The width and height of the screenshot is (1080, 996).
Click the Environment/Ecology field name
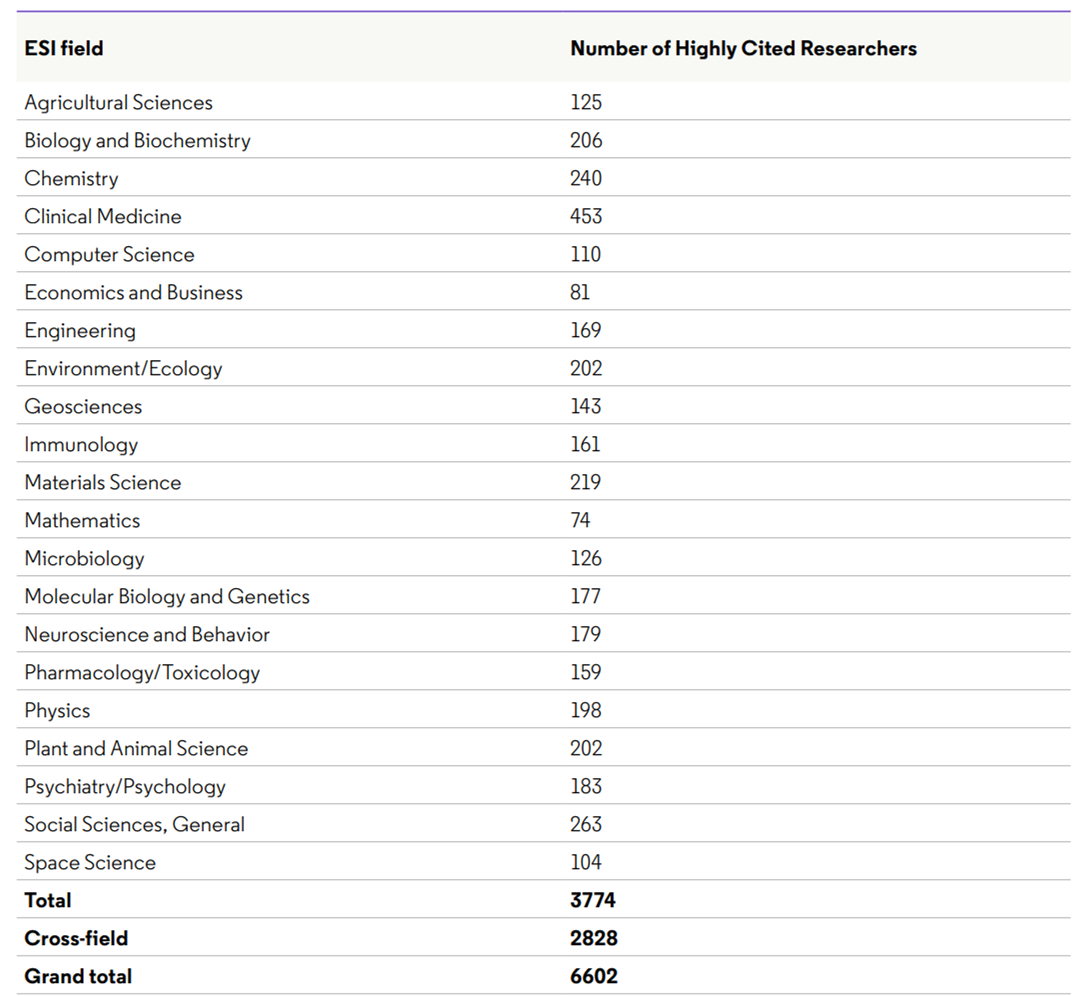pyautogui.click(x=123, y=368)
